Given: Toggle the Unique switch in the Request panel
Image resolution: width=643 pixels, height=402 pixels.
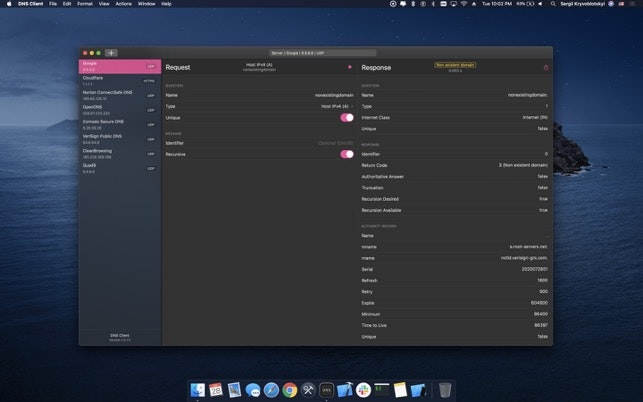Looking at the screenshot, I should 347,118.
